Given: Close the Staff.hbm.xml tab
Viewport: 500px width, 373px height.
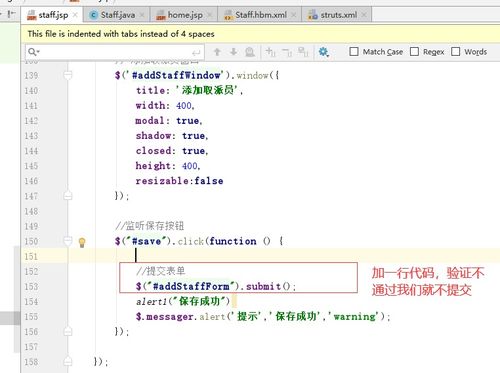Looking at the screenshot, I should pos(294,15).
